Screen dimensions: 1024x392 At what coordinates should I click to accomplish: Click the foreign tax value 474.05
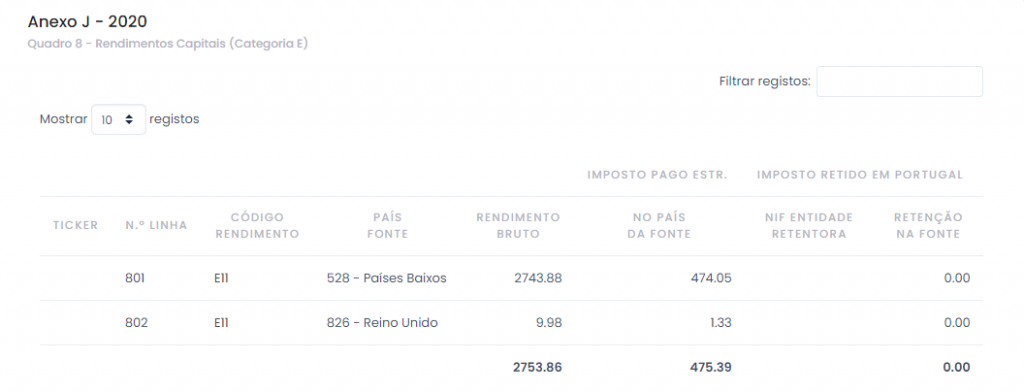tap(711, 278)
